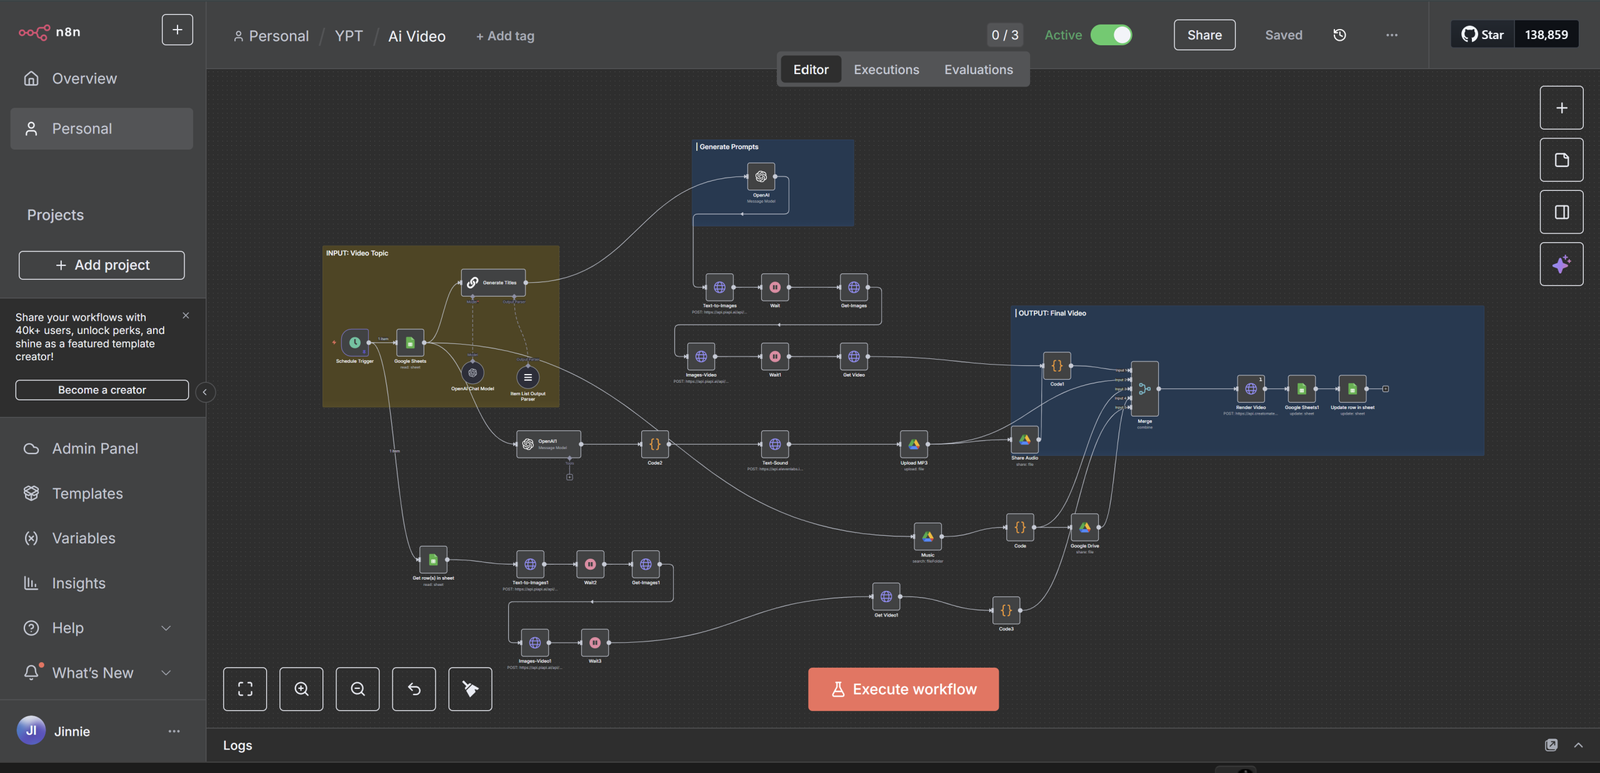Expand the Help menu in sidebar
This screenshot has width=1600, height=773.
pos(166,628)
